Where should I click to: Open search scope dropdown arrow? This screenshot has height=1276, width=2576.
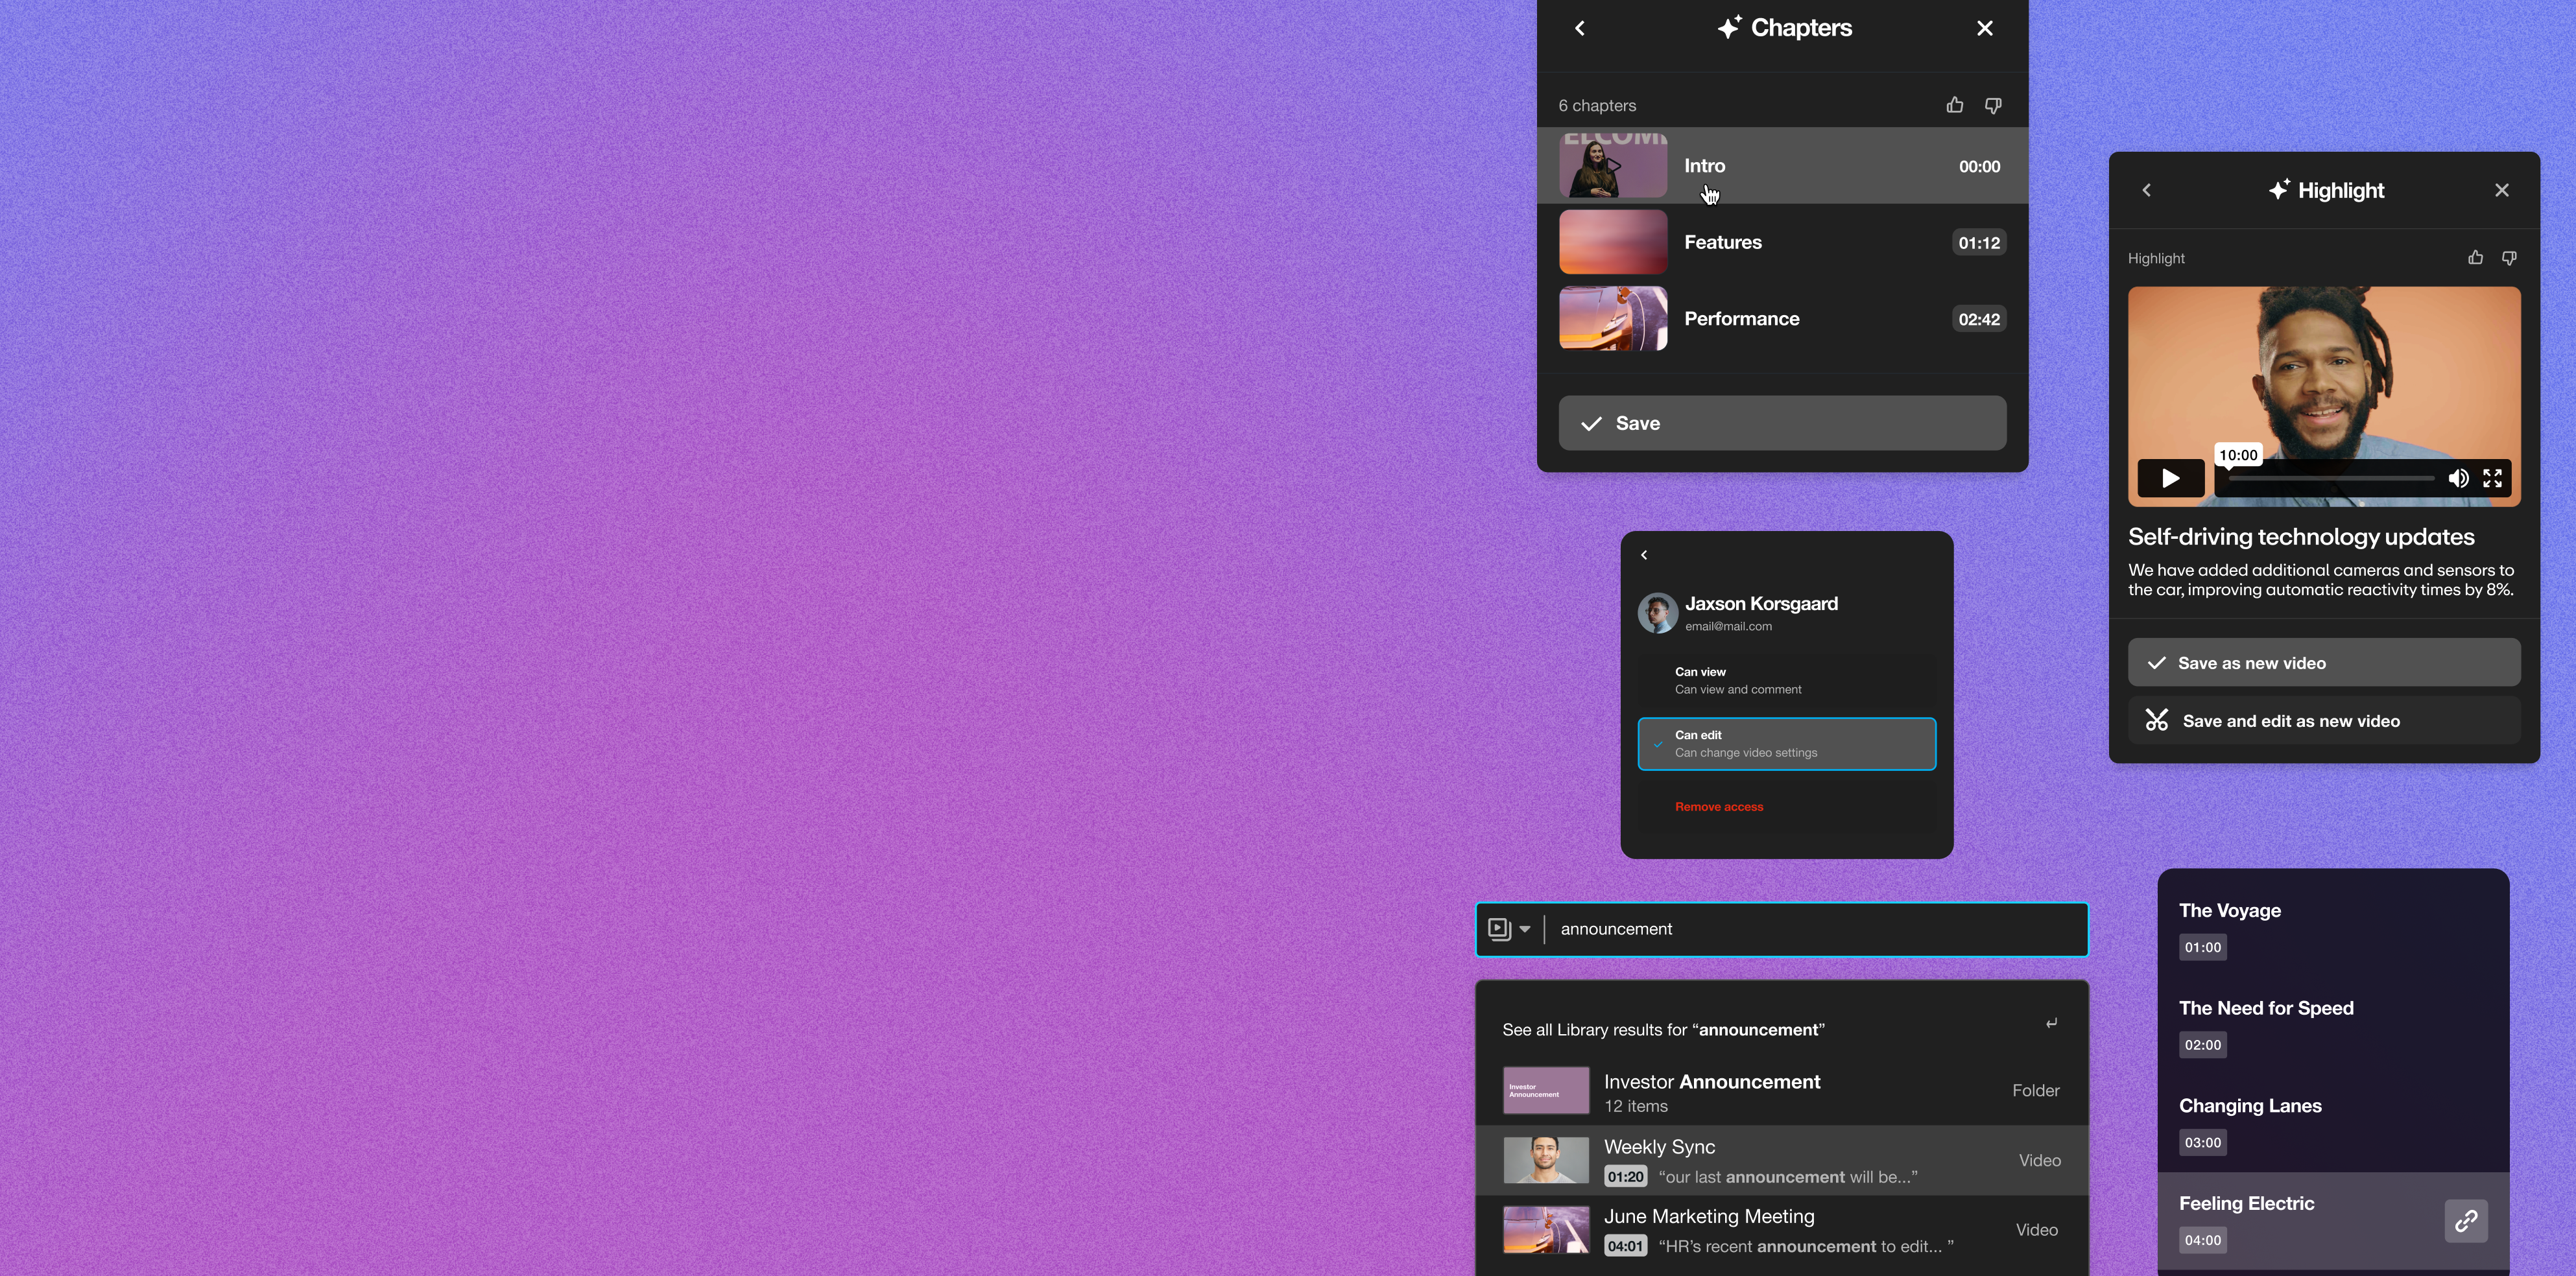coord(1525,929)
